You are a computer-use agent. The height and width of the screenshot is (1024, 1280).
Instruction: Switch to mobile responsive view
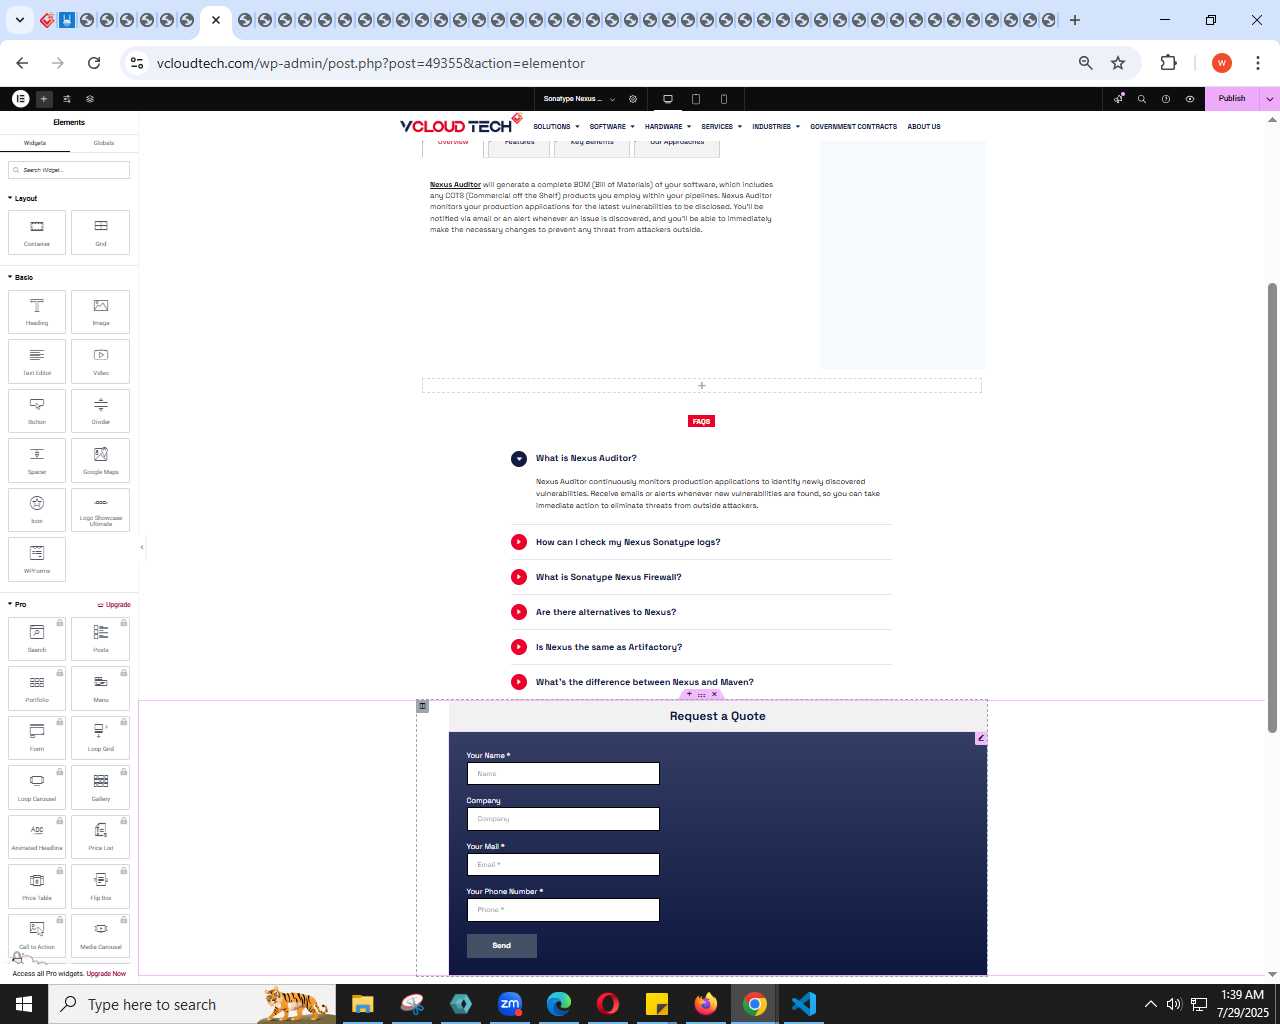click(x=724, y=99)
